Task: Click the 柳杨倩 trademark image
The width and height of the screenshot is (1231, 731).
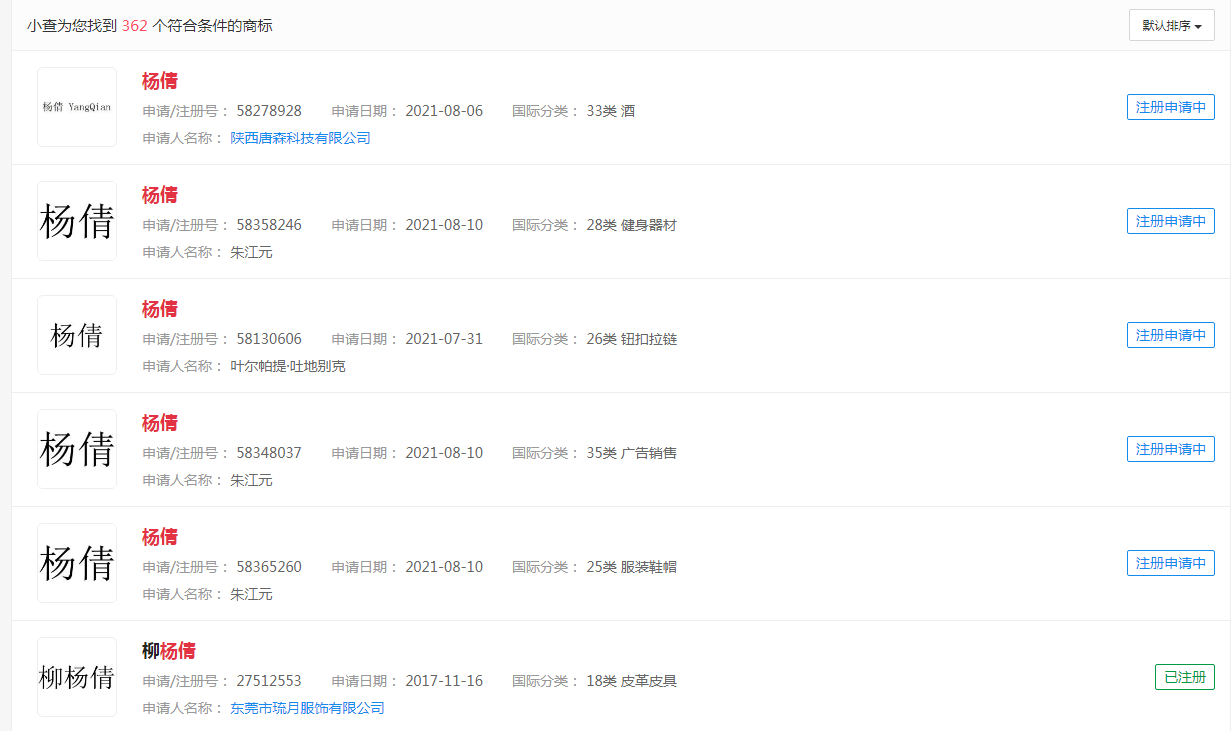Action: (77, 677)
